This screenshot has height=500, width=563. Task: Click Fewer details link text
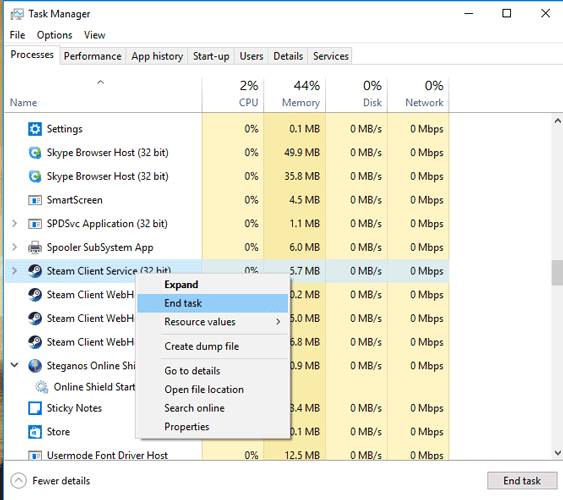61,481
